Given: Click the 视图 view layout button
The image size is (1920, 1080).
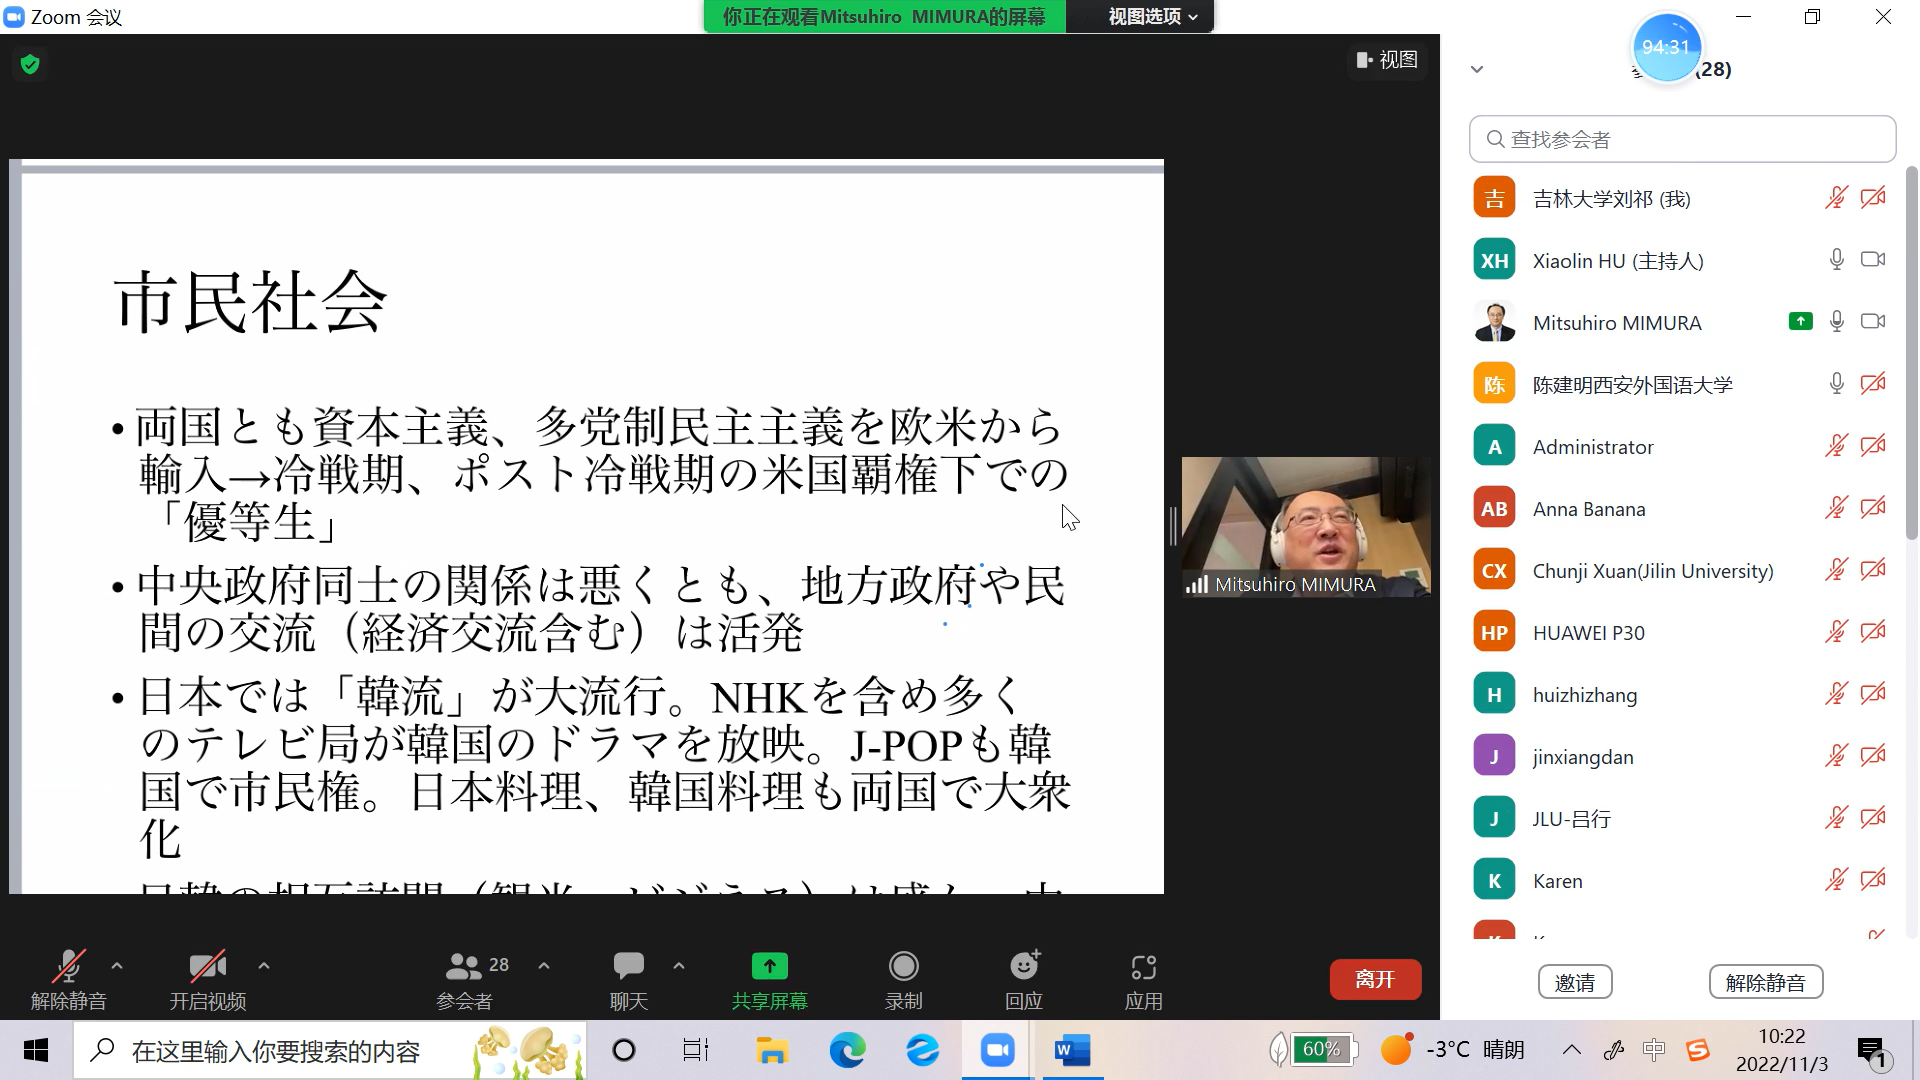Looking at the screenshot, I should tap(1387, 60).
